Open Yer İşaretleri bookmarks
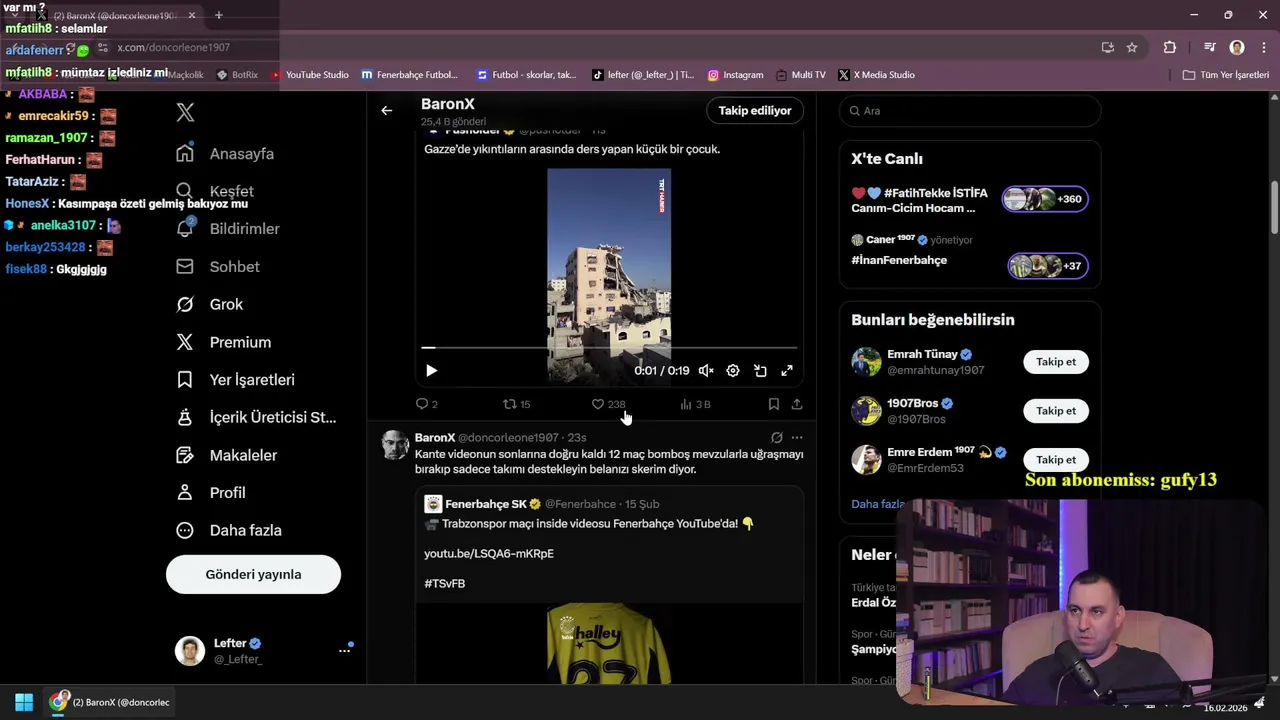1280x720 pixels. (235, 380)
